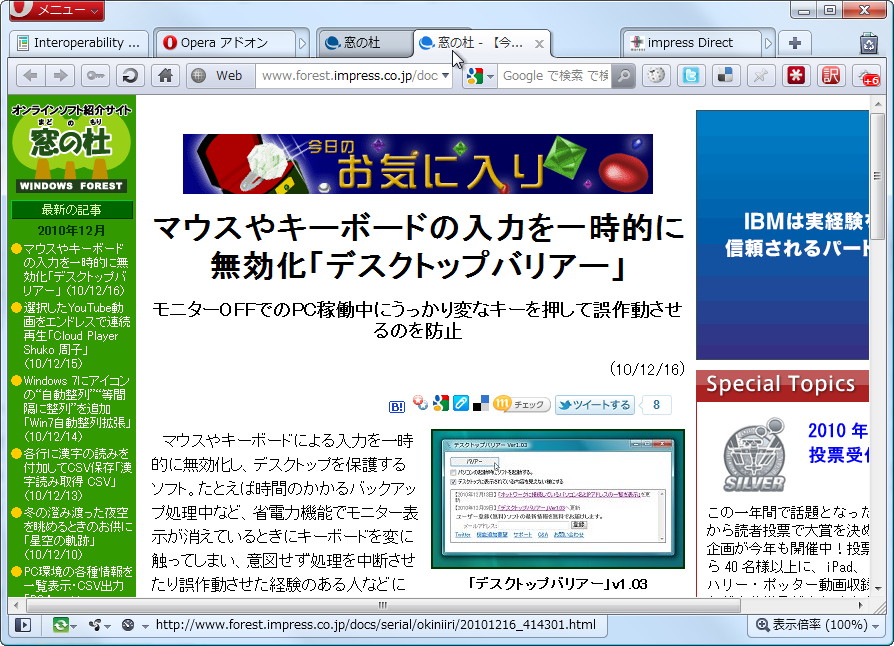
Task: Open sidebar article マウスやキーボードの入力を一時的に無効化
Action: [74, 270]
